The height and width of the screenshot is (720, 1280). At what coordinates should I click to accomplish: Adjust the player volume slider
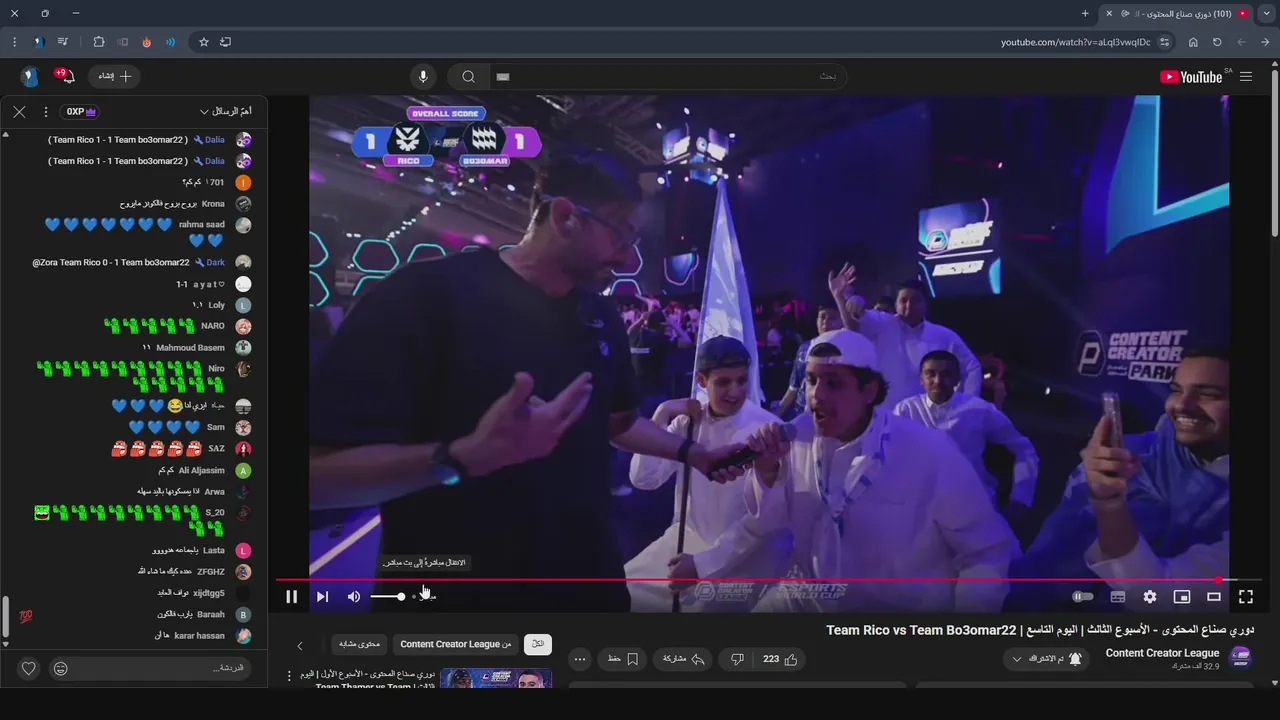coord(388,597)
